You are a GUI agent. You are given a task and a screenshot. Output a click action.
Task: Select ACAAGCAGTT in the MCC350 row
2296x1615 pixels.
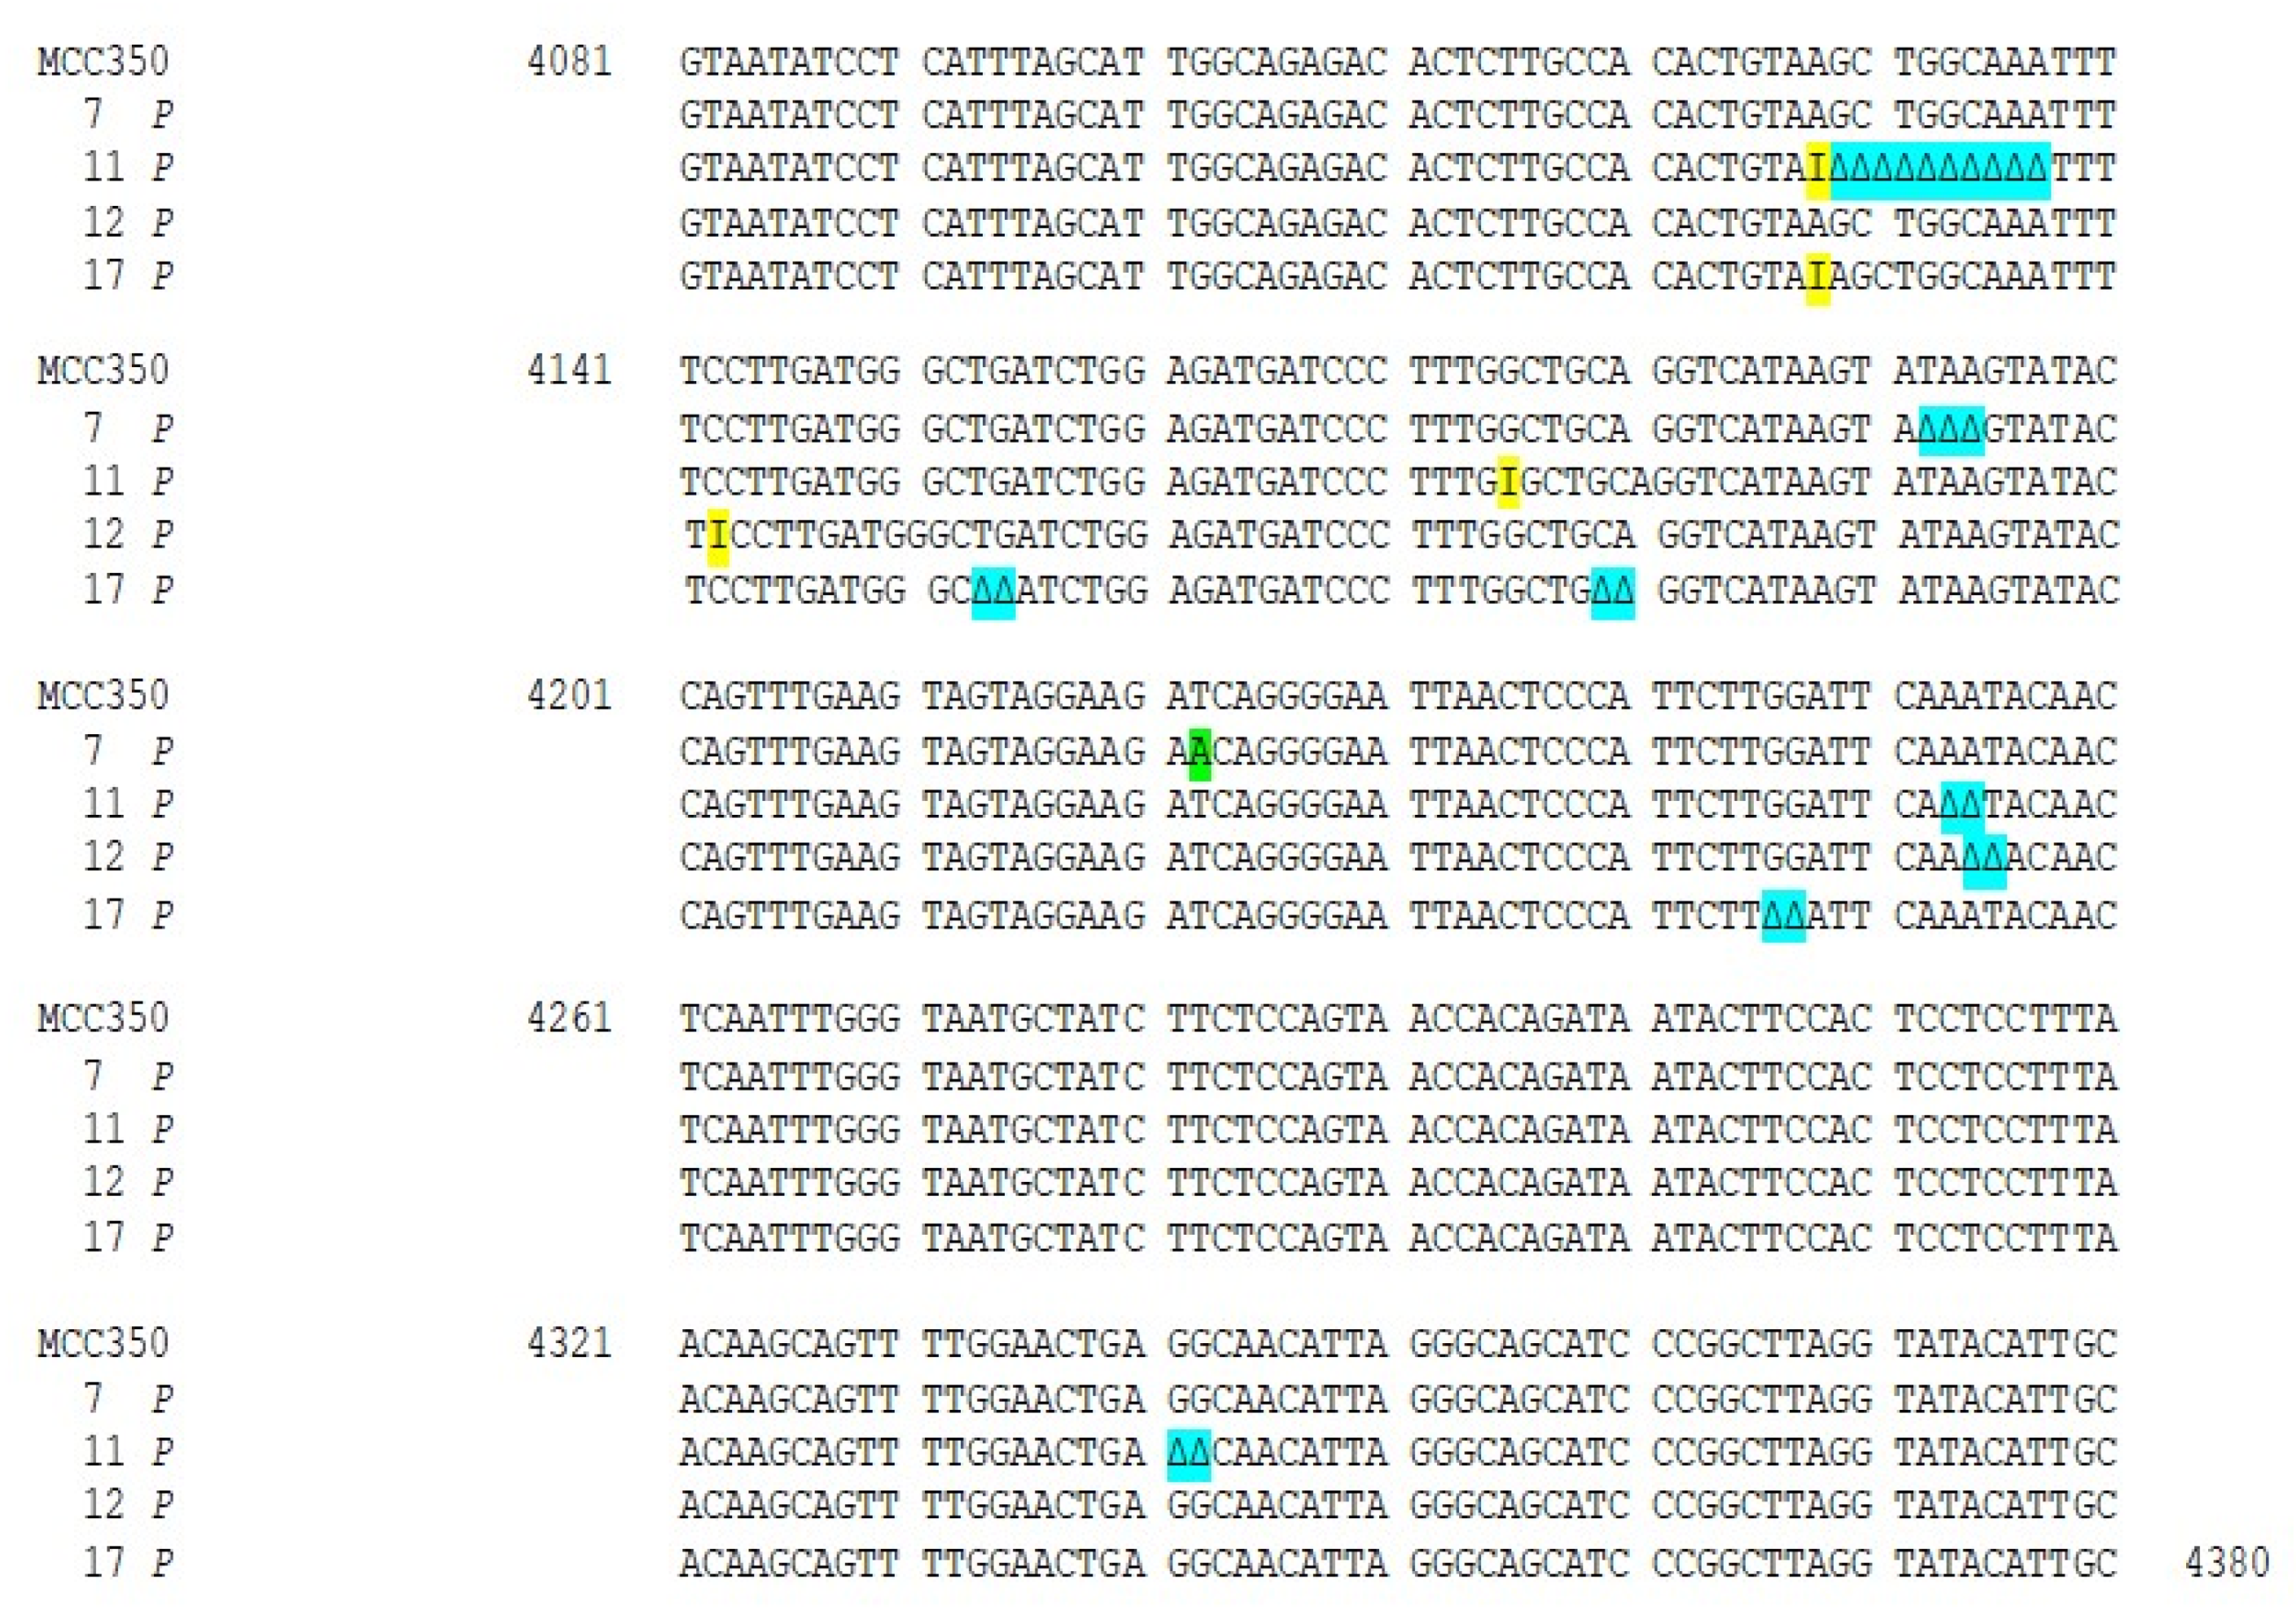point(789,1343)
